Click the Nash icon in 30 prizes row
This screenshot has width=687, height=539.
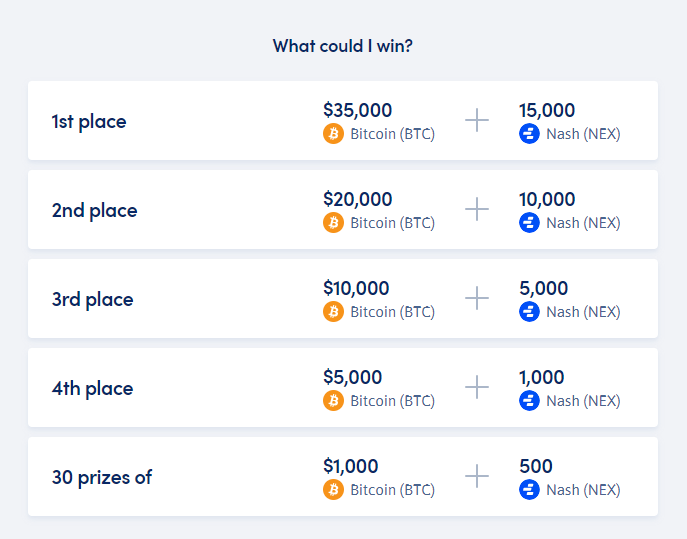pyautogui.click(x=529, y=489)
